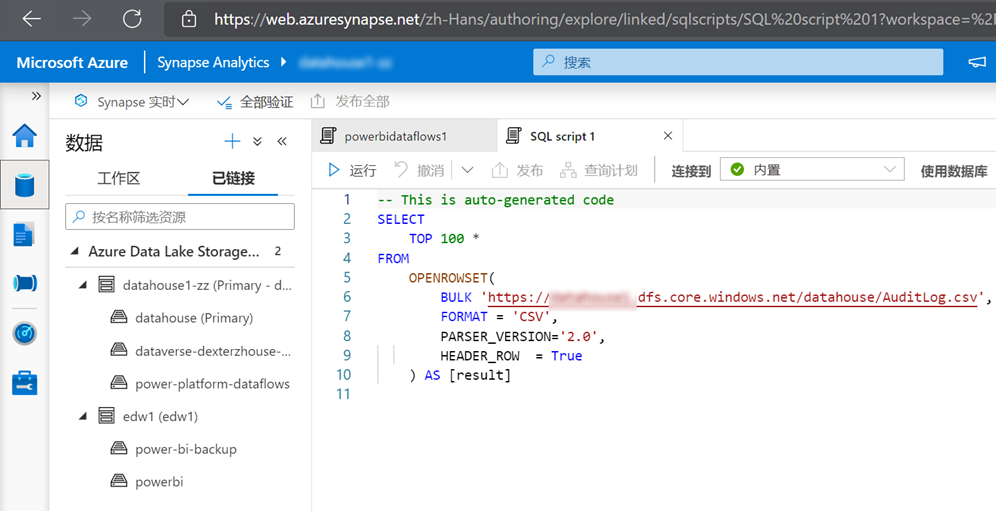Viewport: 996px width, 511px height.
Task: Click the site lock icon
Action: [x=189, y=19]
